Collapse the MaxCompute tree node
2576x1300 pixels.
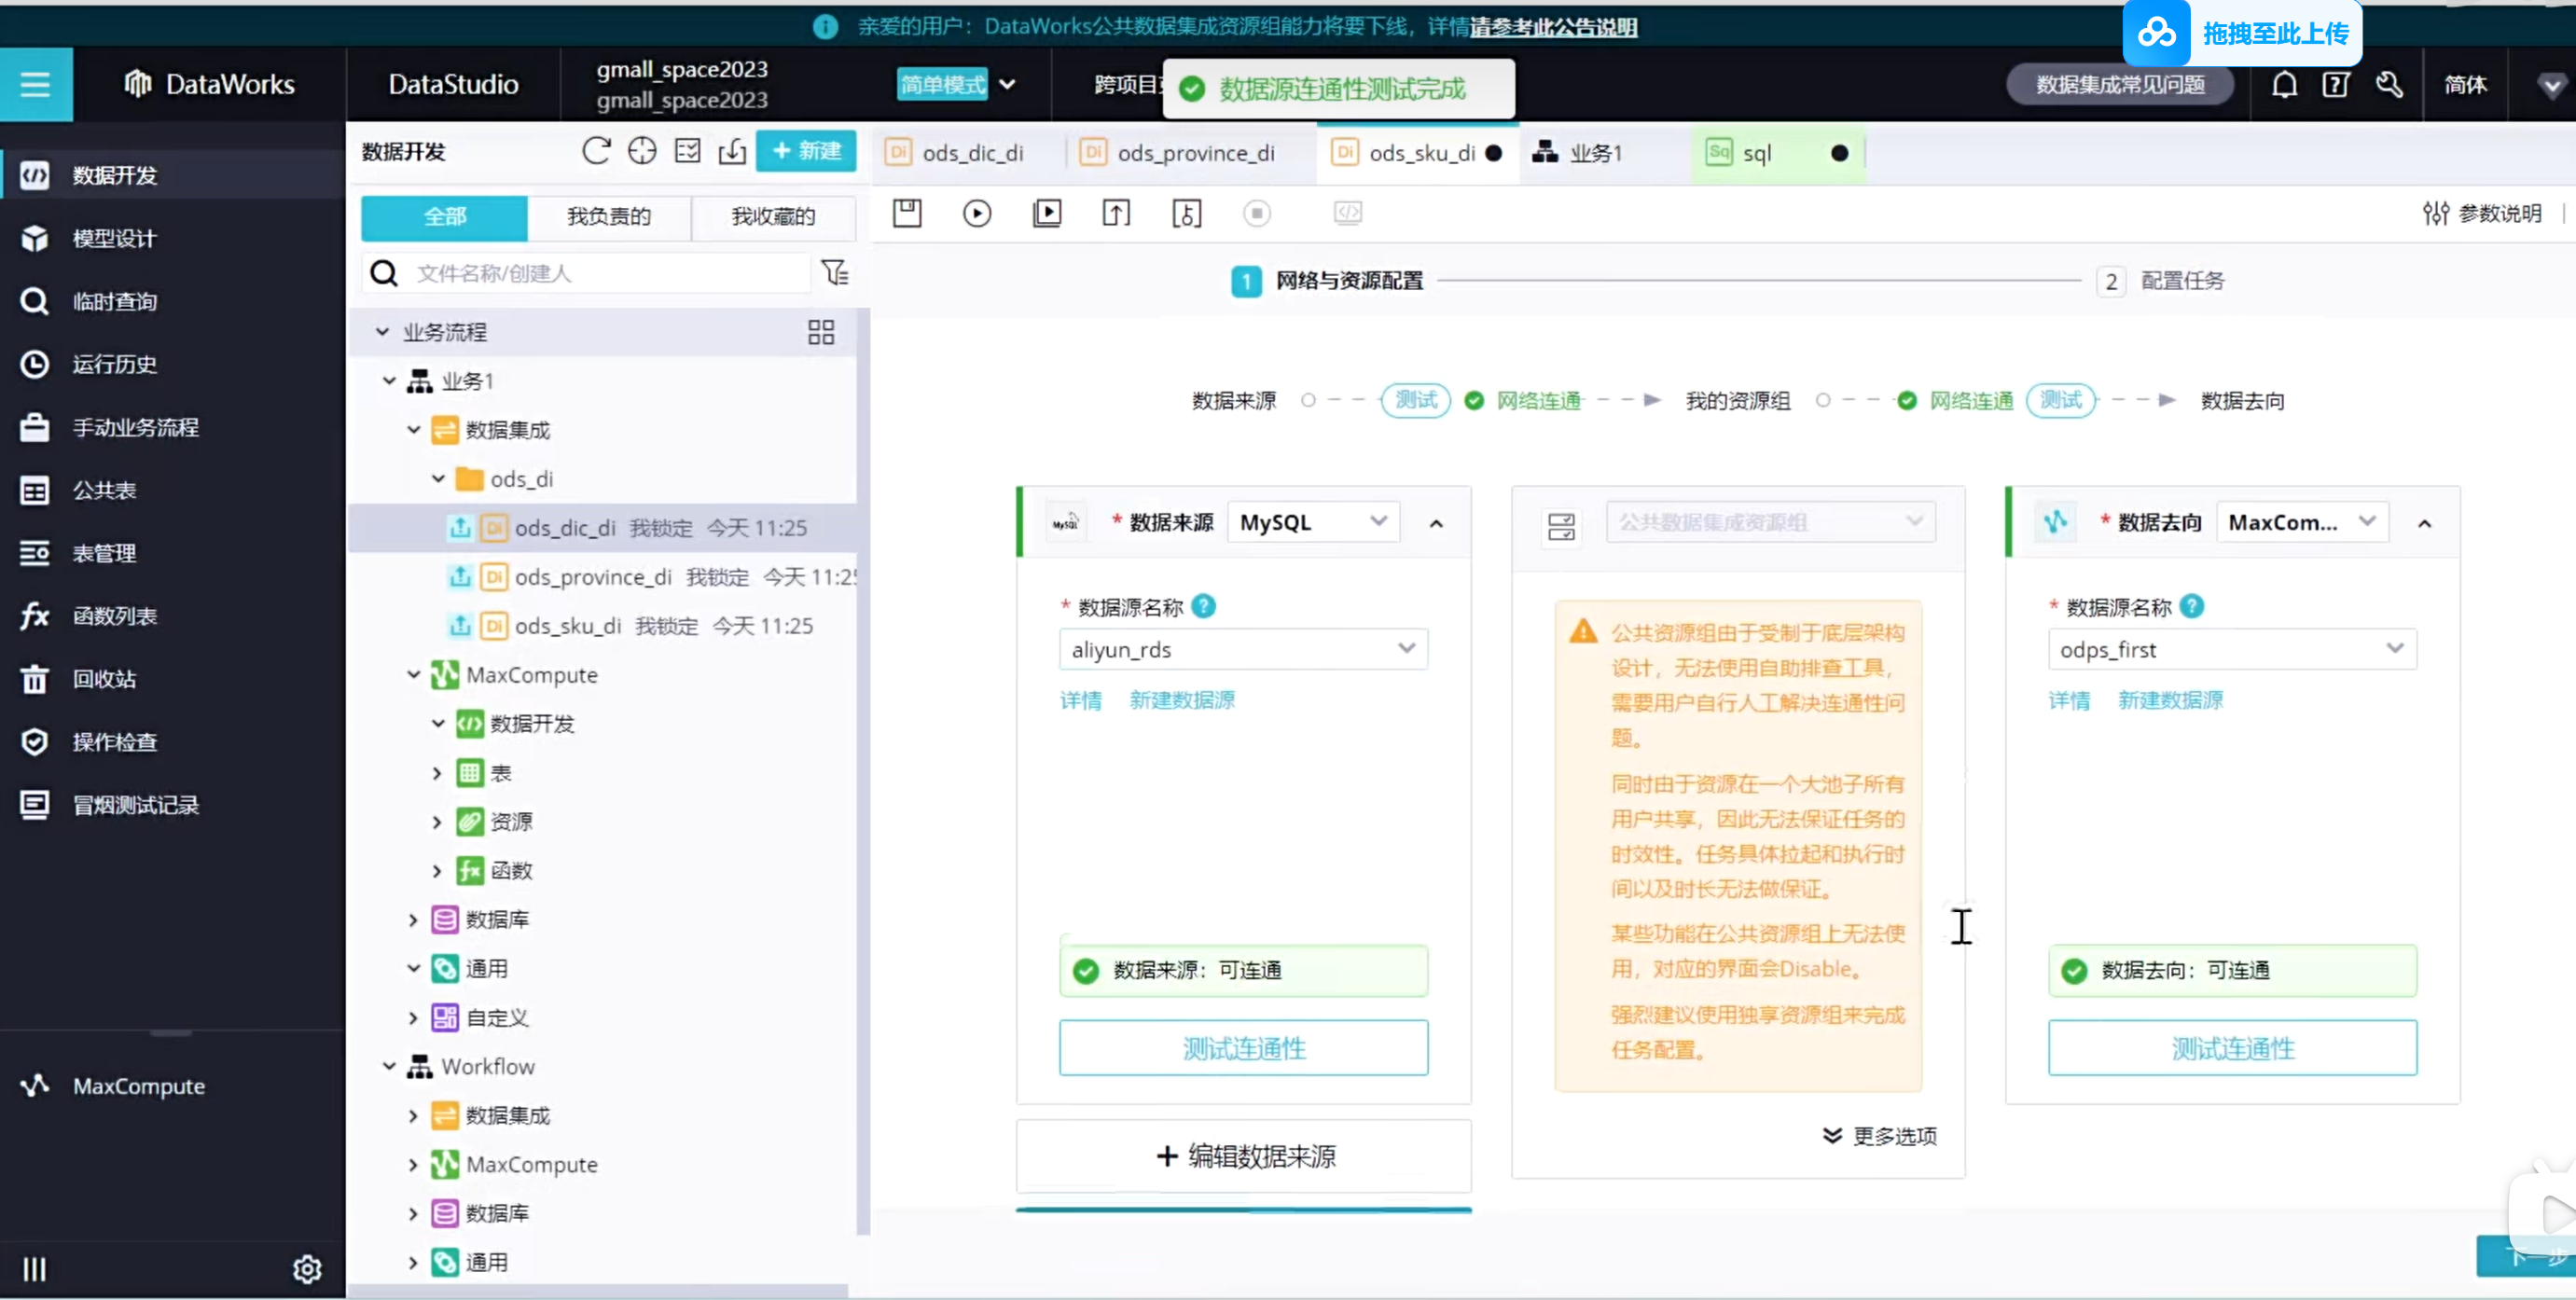tap(413, 675)
